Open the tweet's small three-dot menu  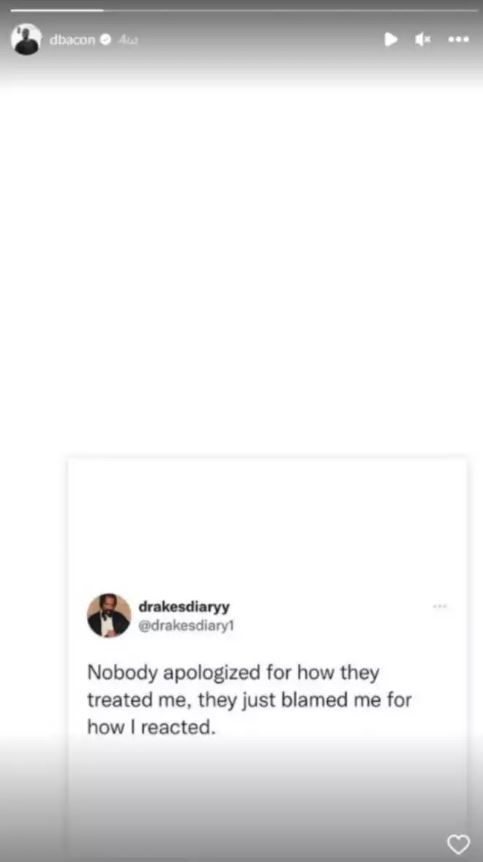(x=440, y=606)
